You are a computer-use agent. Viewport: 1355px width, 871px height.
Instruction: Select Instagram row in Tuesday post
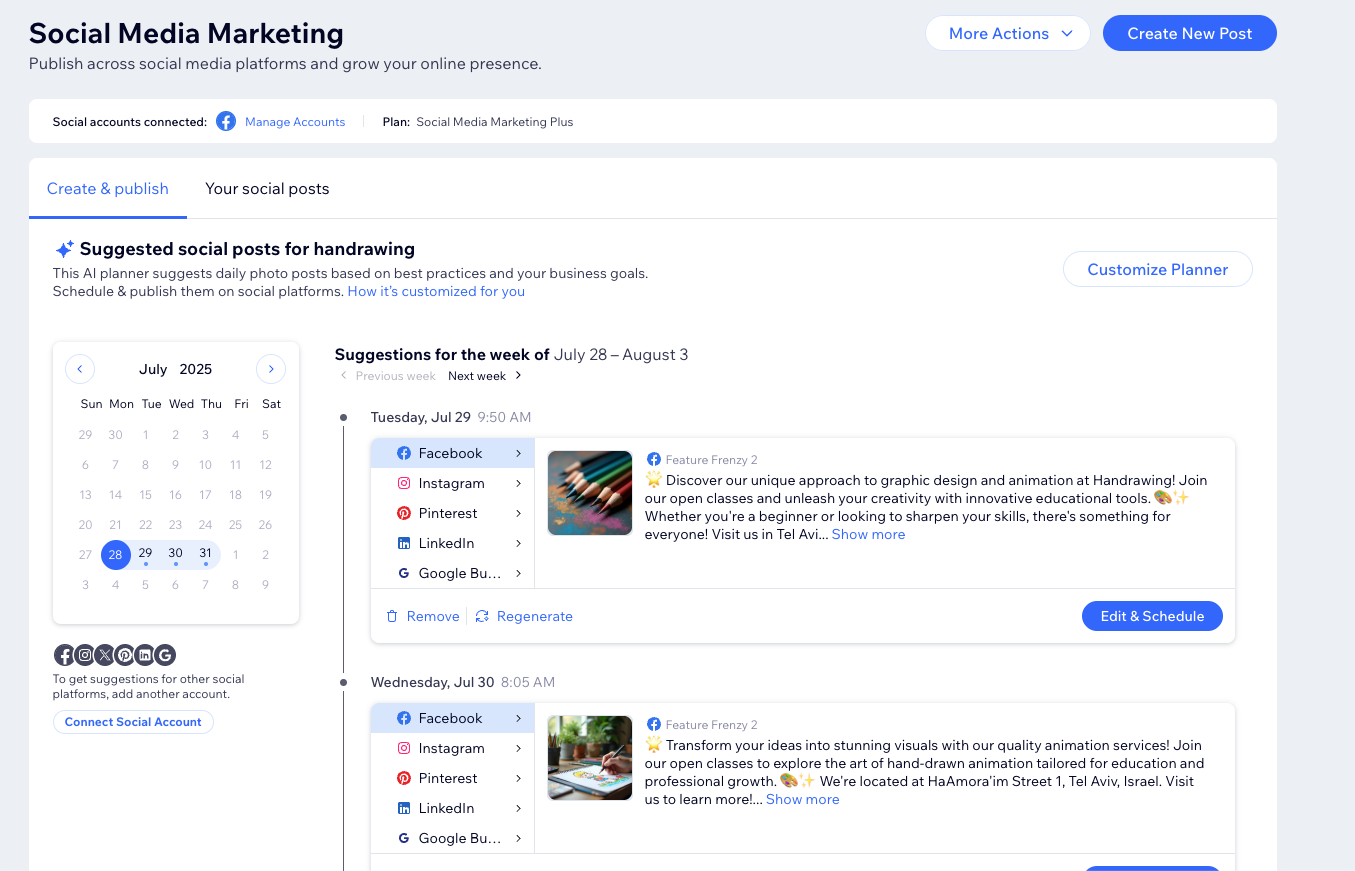[x=453, y=483]
